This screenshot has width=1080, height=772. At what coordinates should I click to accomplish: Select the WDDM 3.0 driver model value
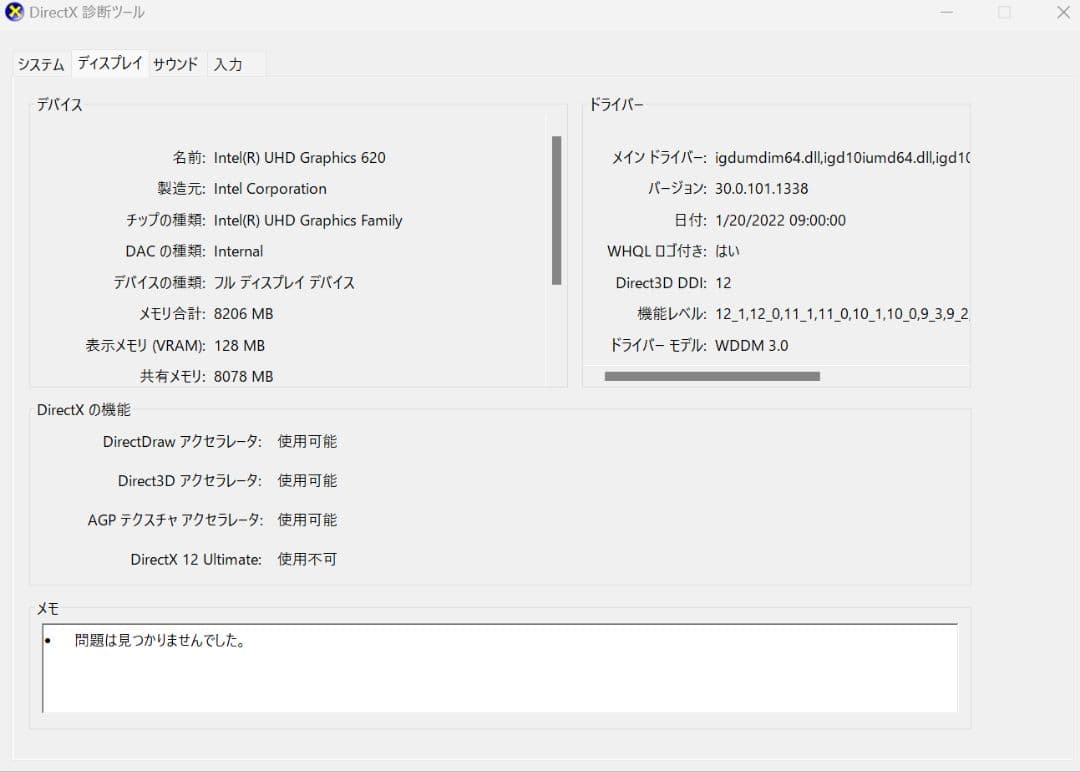point(754,345)
